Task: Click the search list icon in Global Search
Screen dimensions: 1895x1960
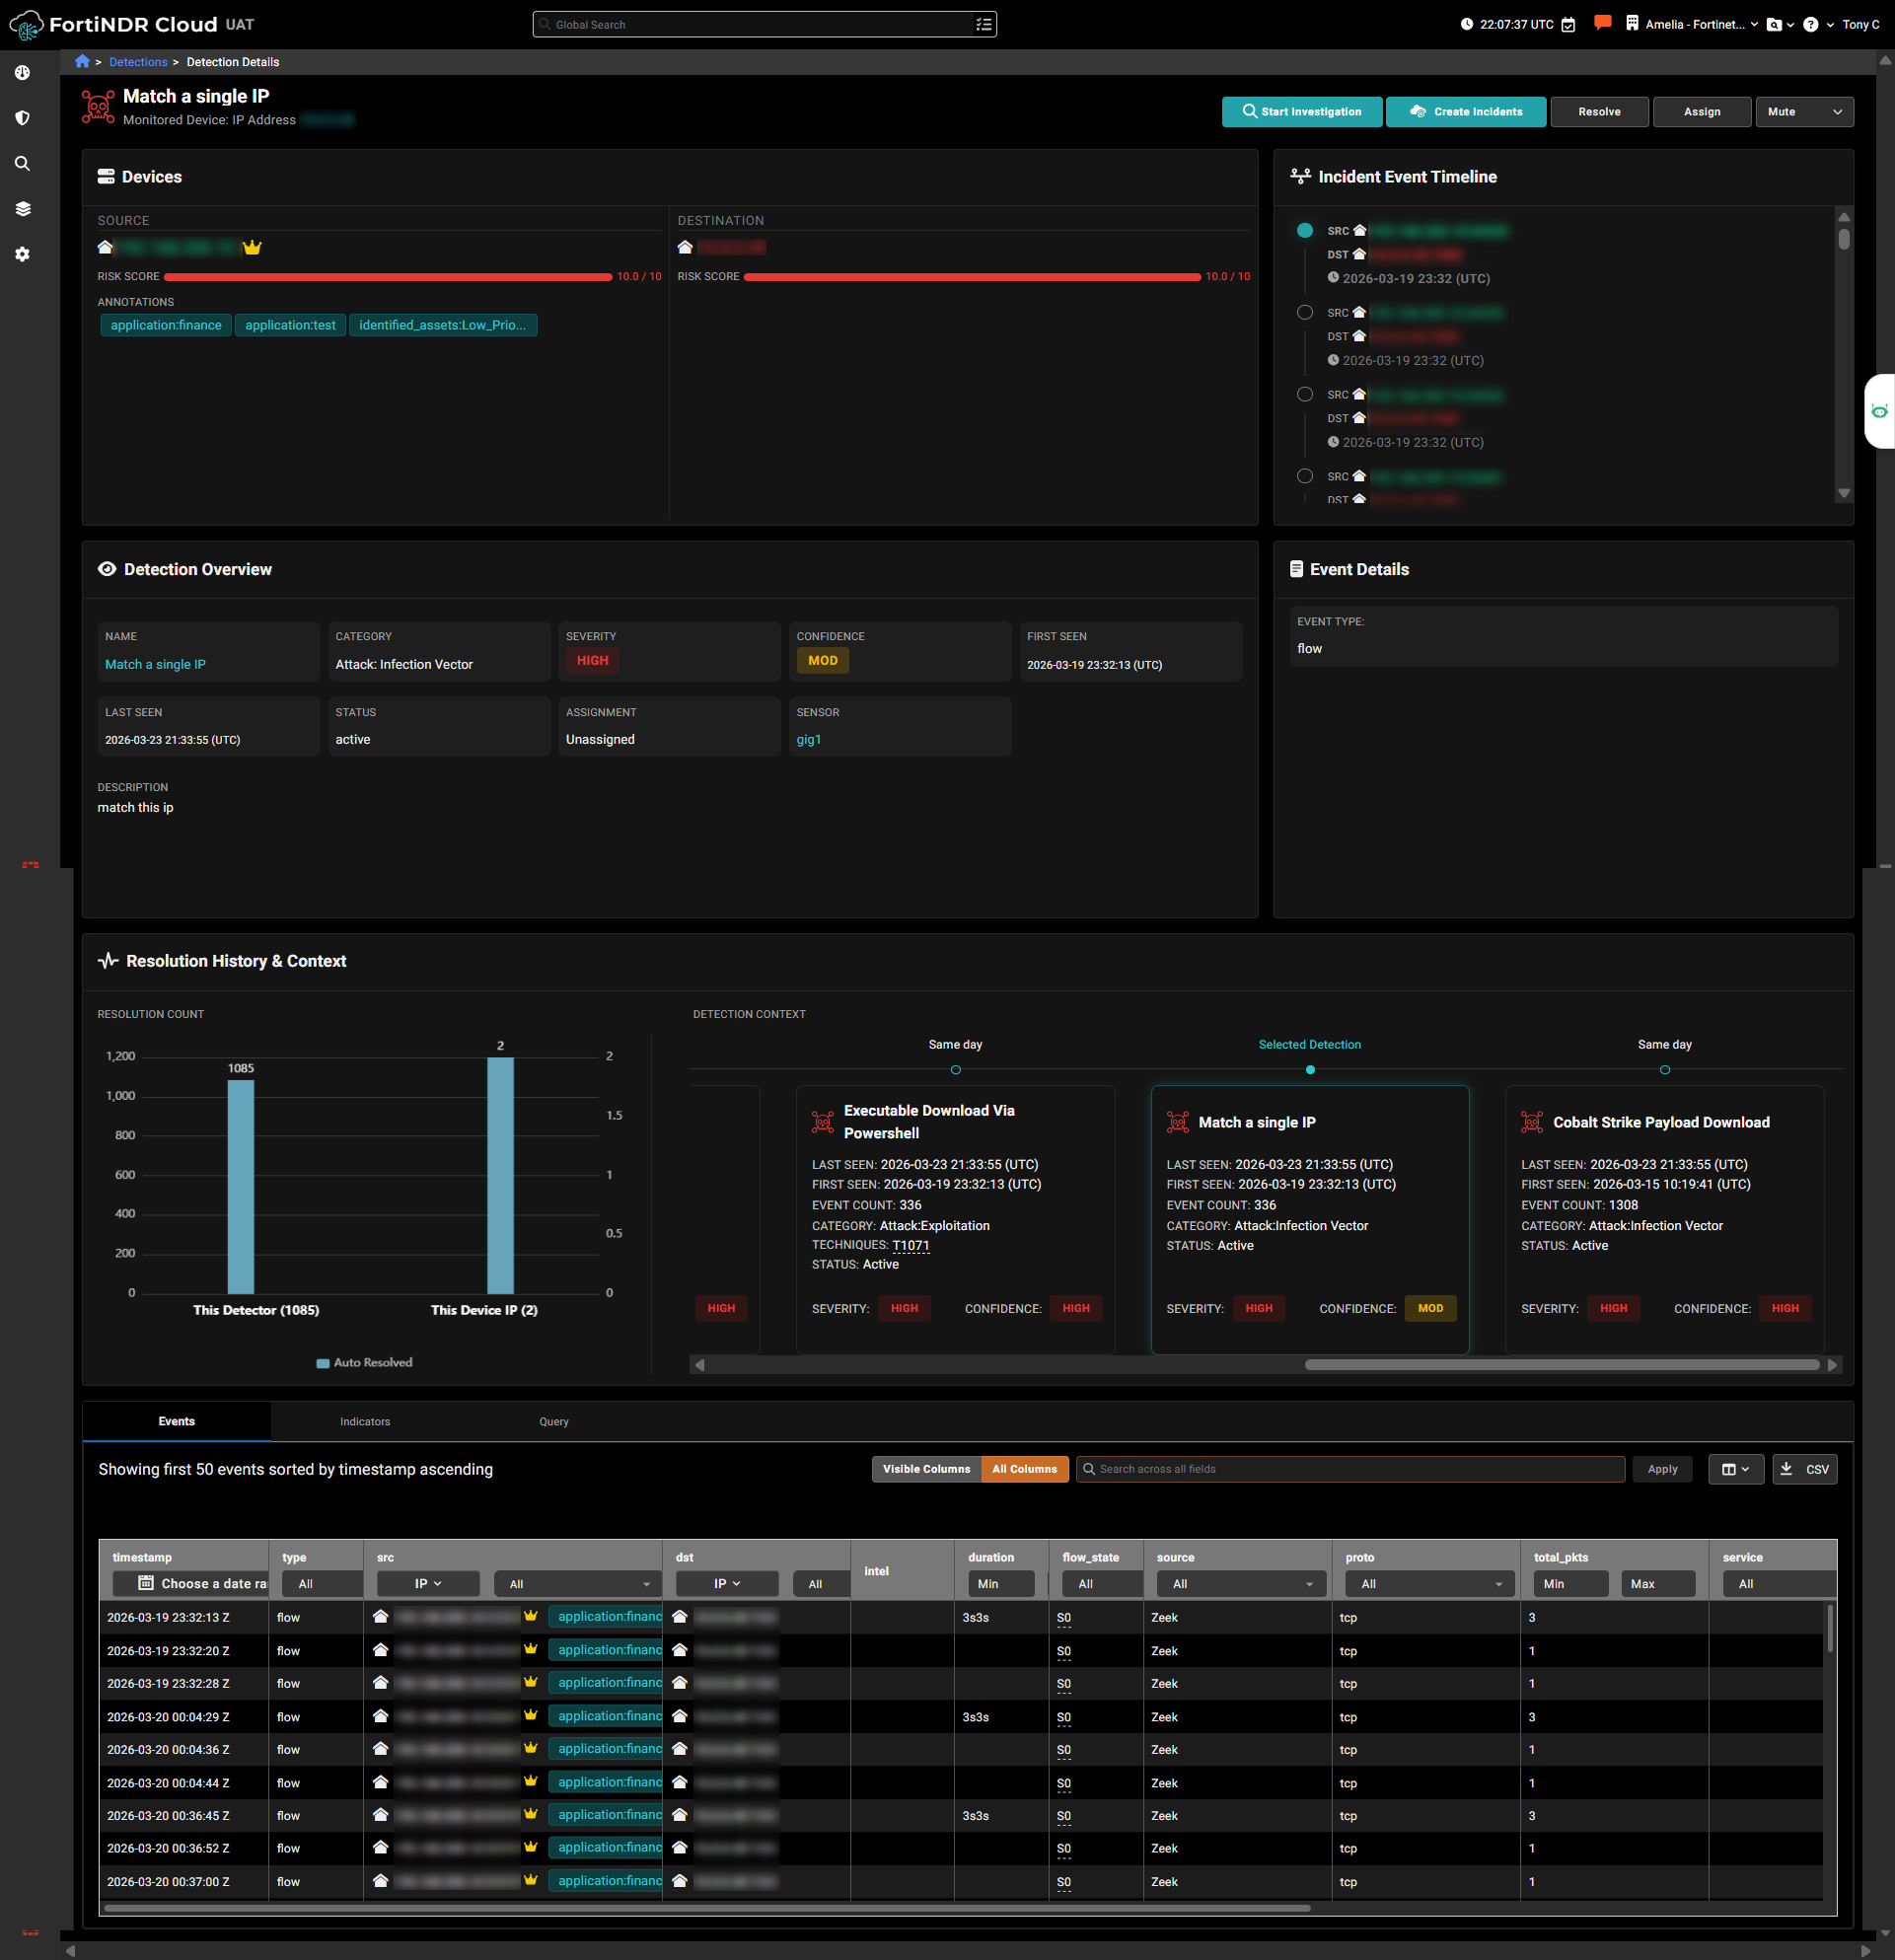Action: point(983,25)
